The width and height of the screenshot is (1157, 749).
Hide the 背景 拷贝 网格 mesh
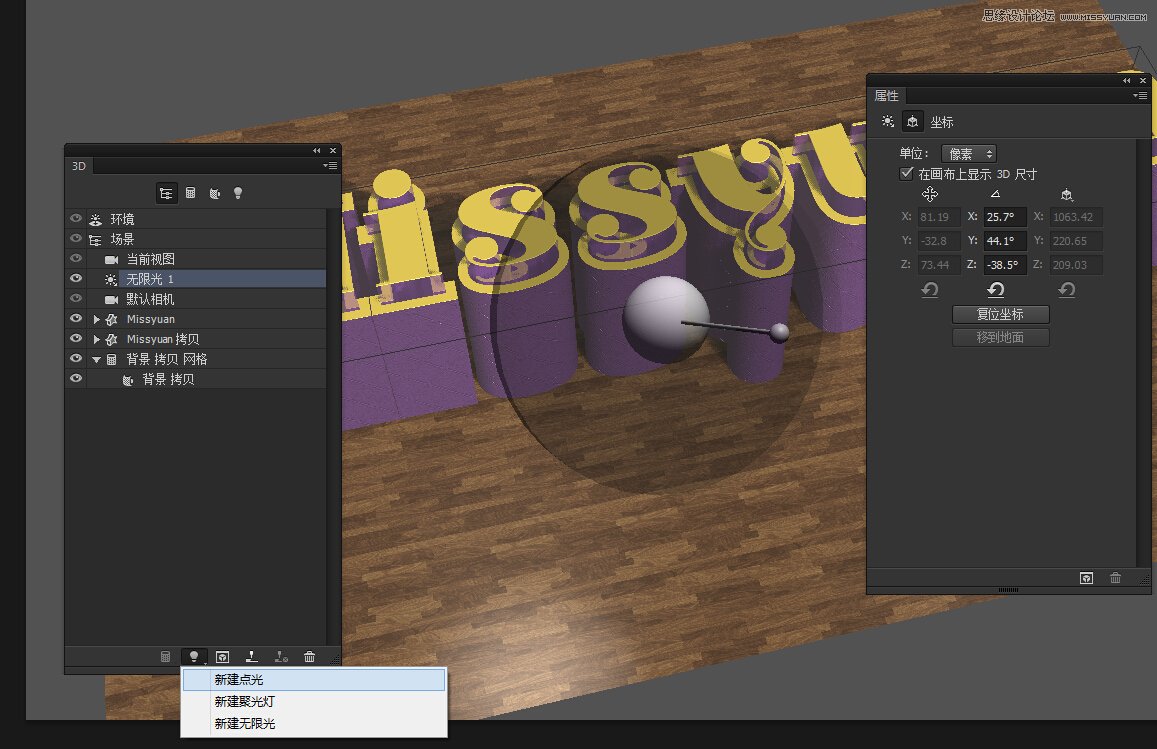click(74, 358)
